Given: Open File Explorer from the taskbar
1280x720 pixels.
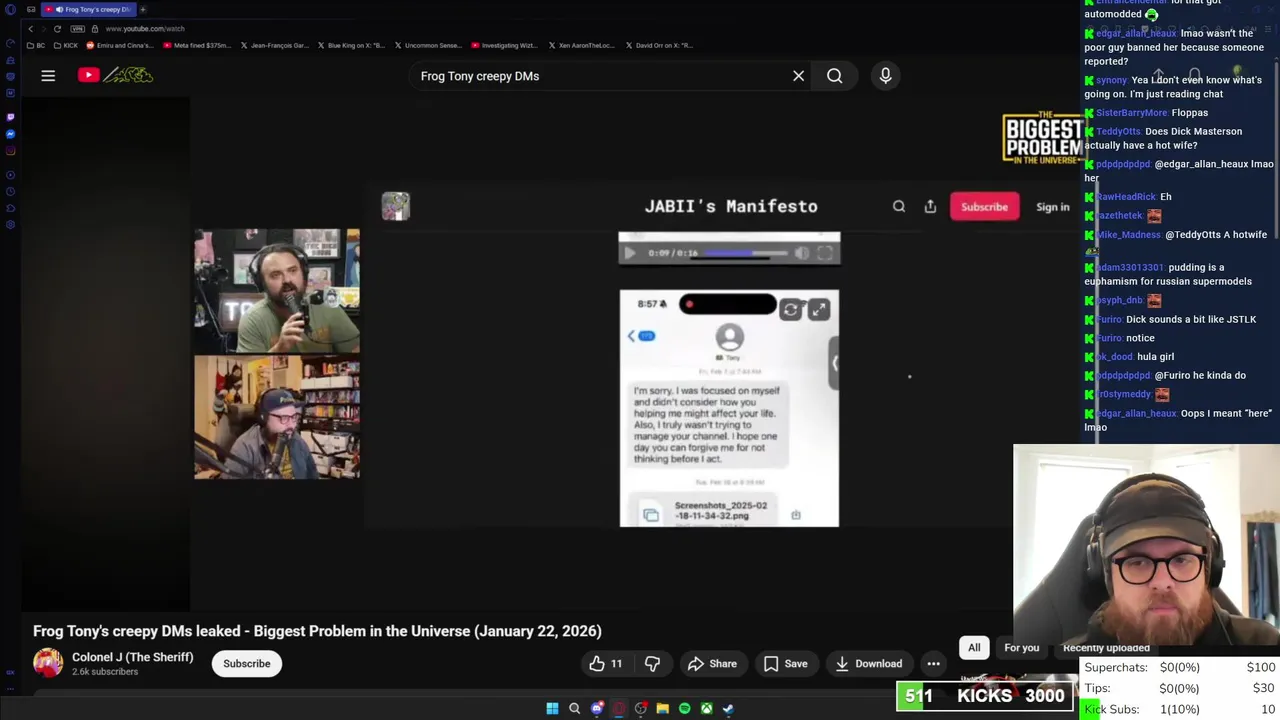Looking at the screenshot, I should click(662, 709).
